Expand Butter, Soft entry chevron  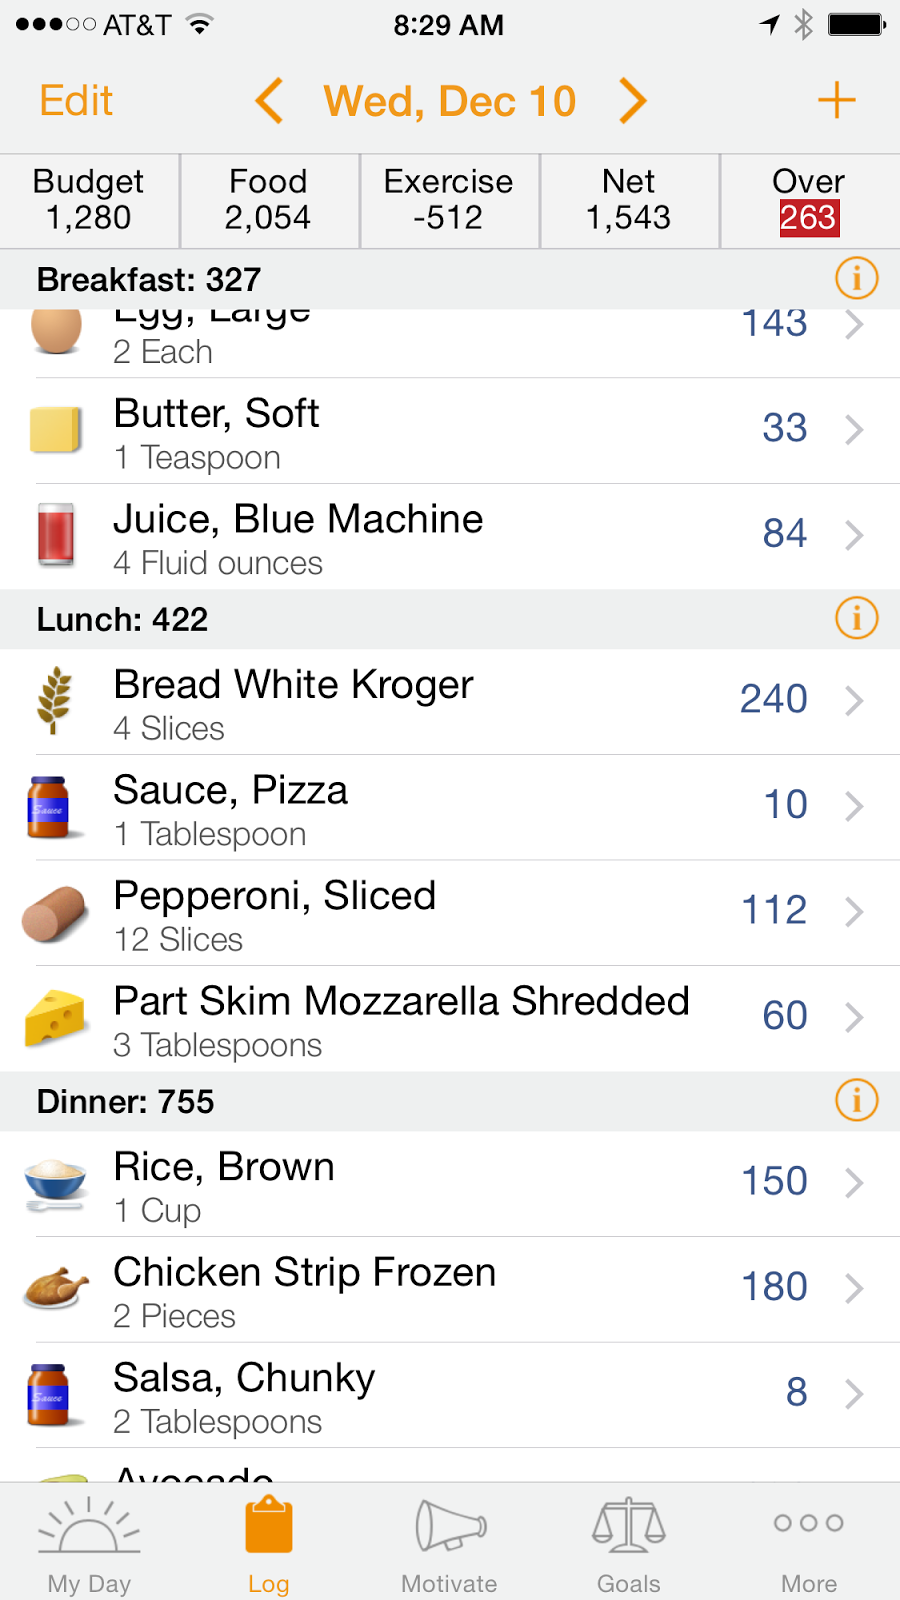[x=853, y=430]
